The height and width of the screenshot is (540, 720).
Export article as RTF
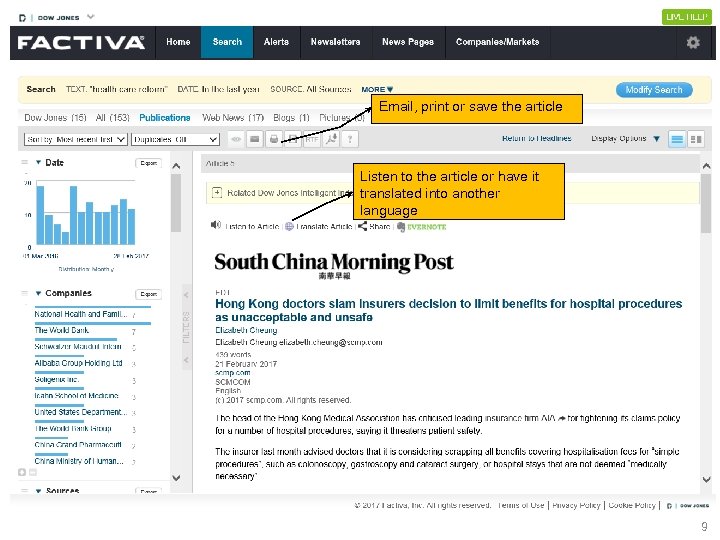tap(312, 139)
